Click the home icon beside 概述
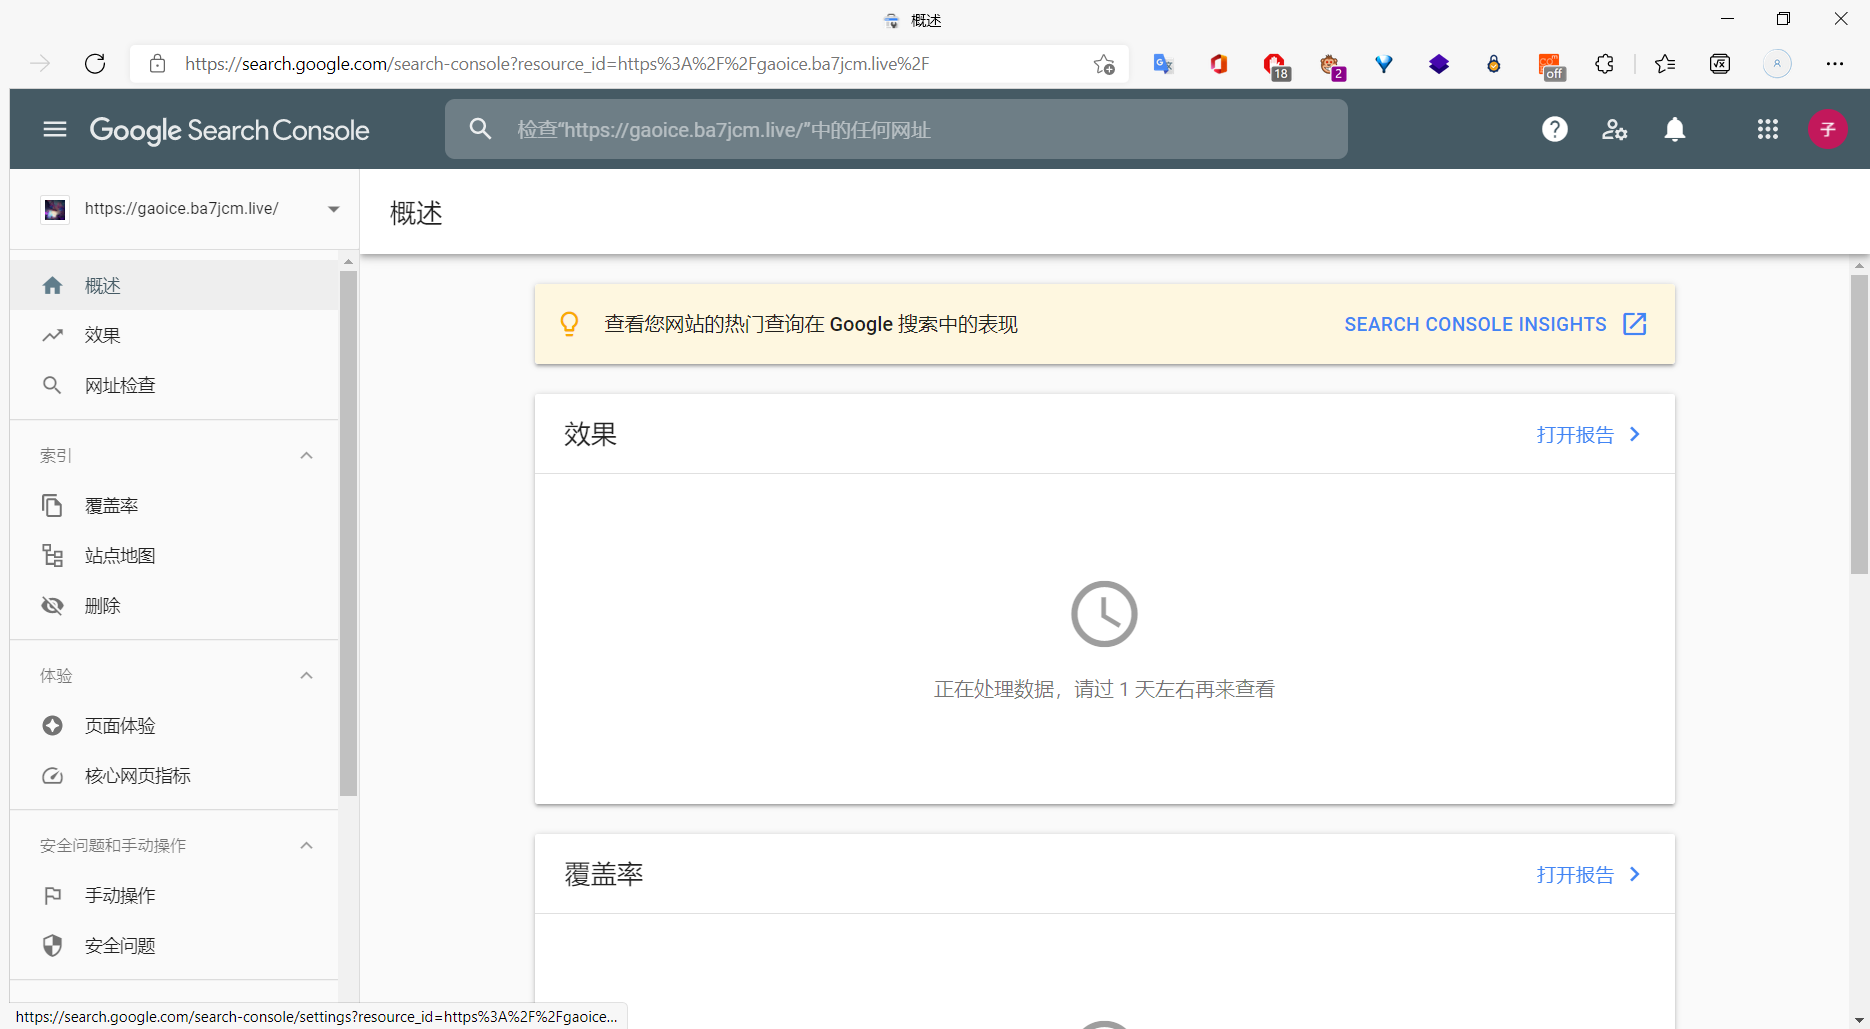The width and height of the screenshot is (1870, 1029). click(53, 286)
